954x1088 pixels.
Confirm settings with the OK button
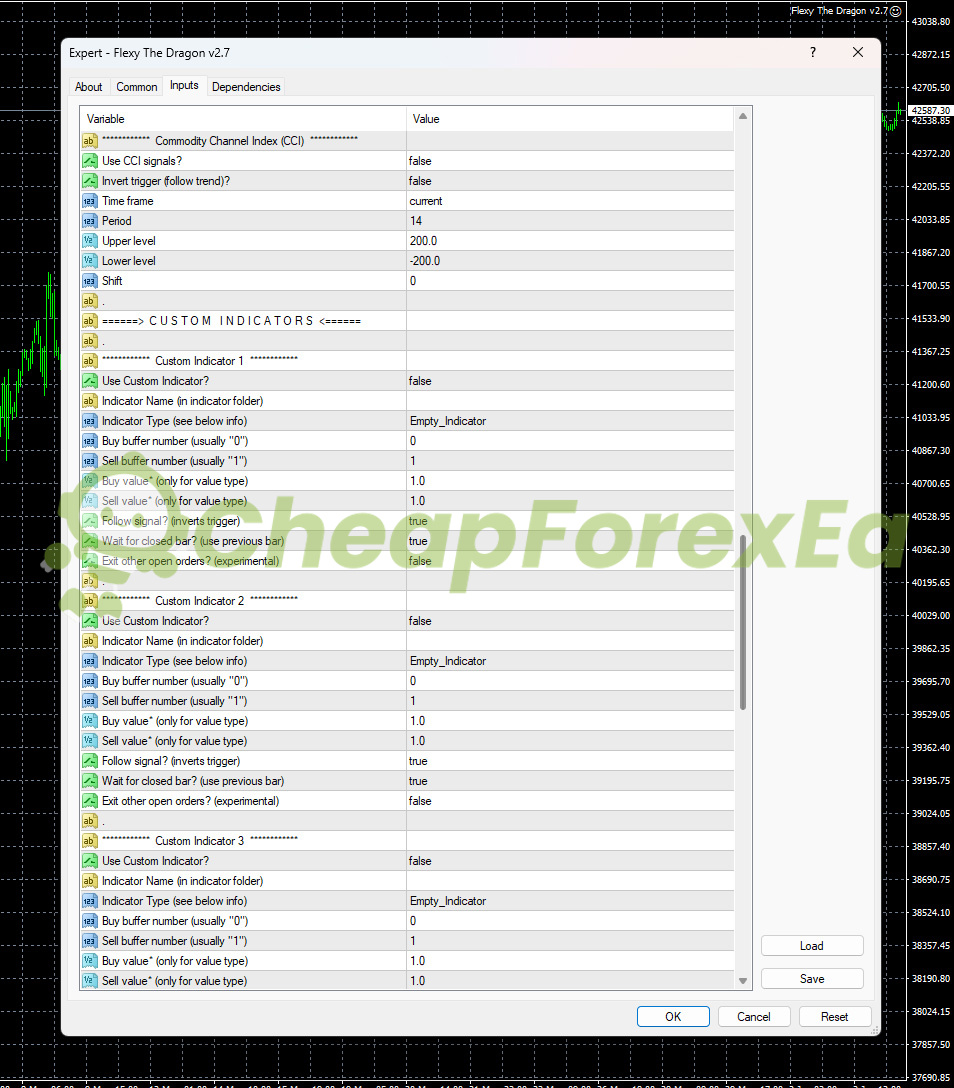point(673,1017)
